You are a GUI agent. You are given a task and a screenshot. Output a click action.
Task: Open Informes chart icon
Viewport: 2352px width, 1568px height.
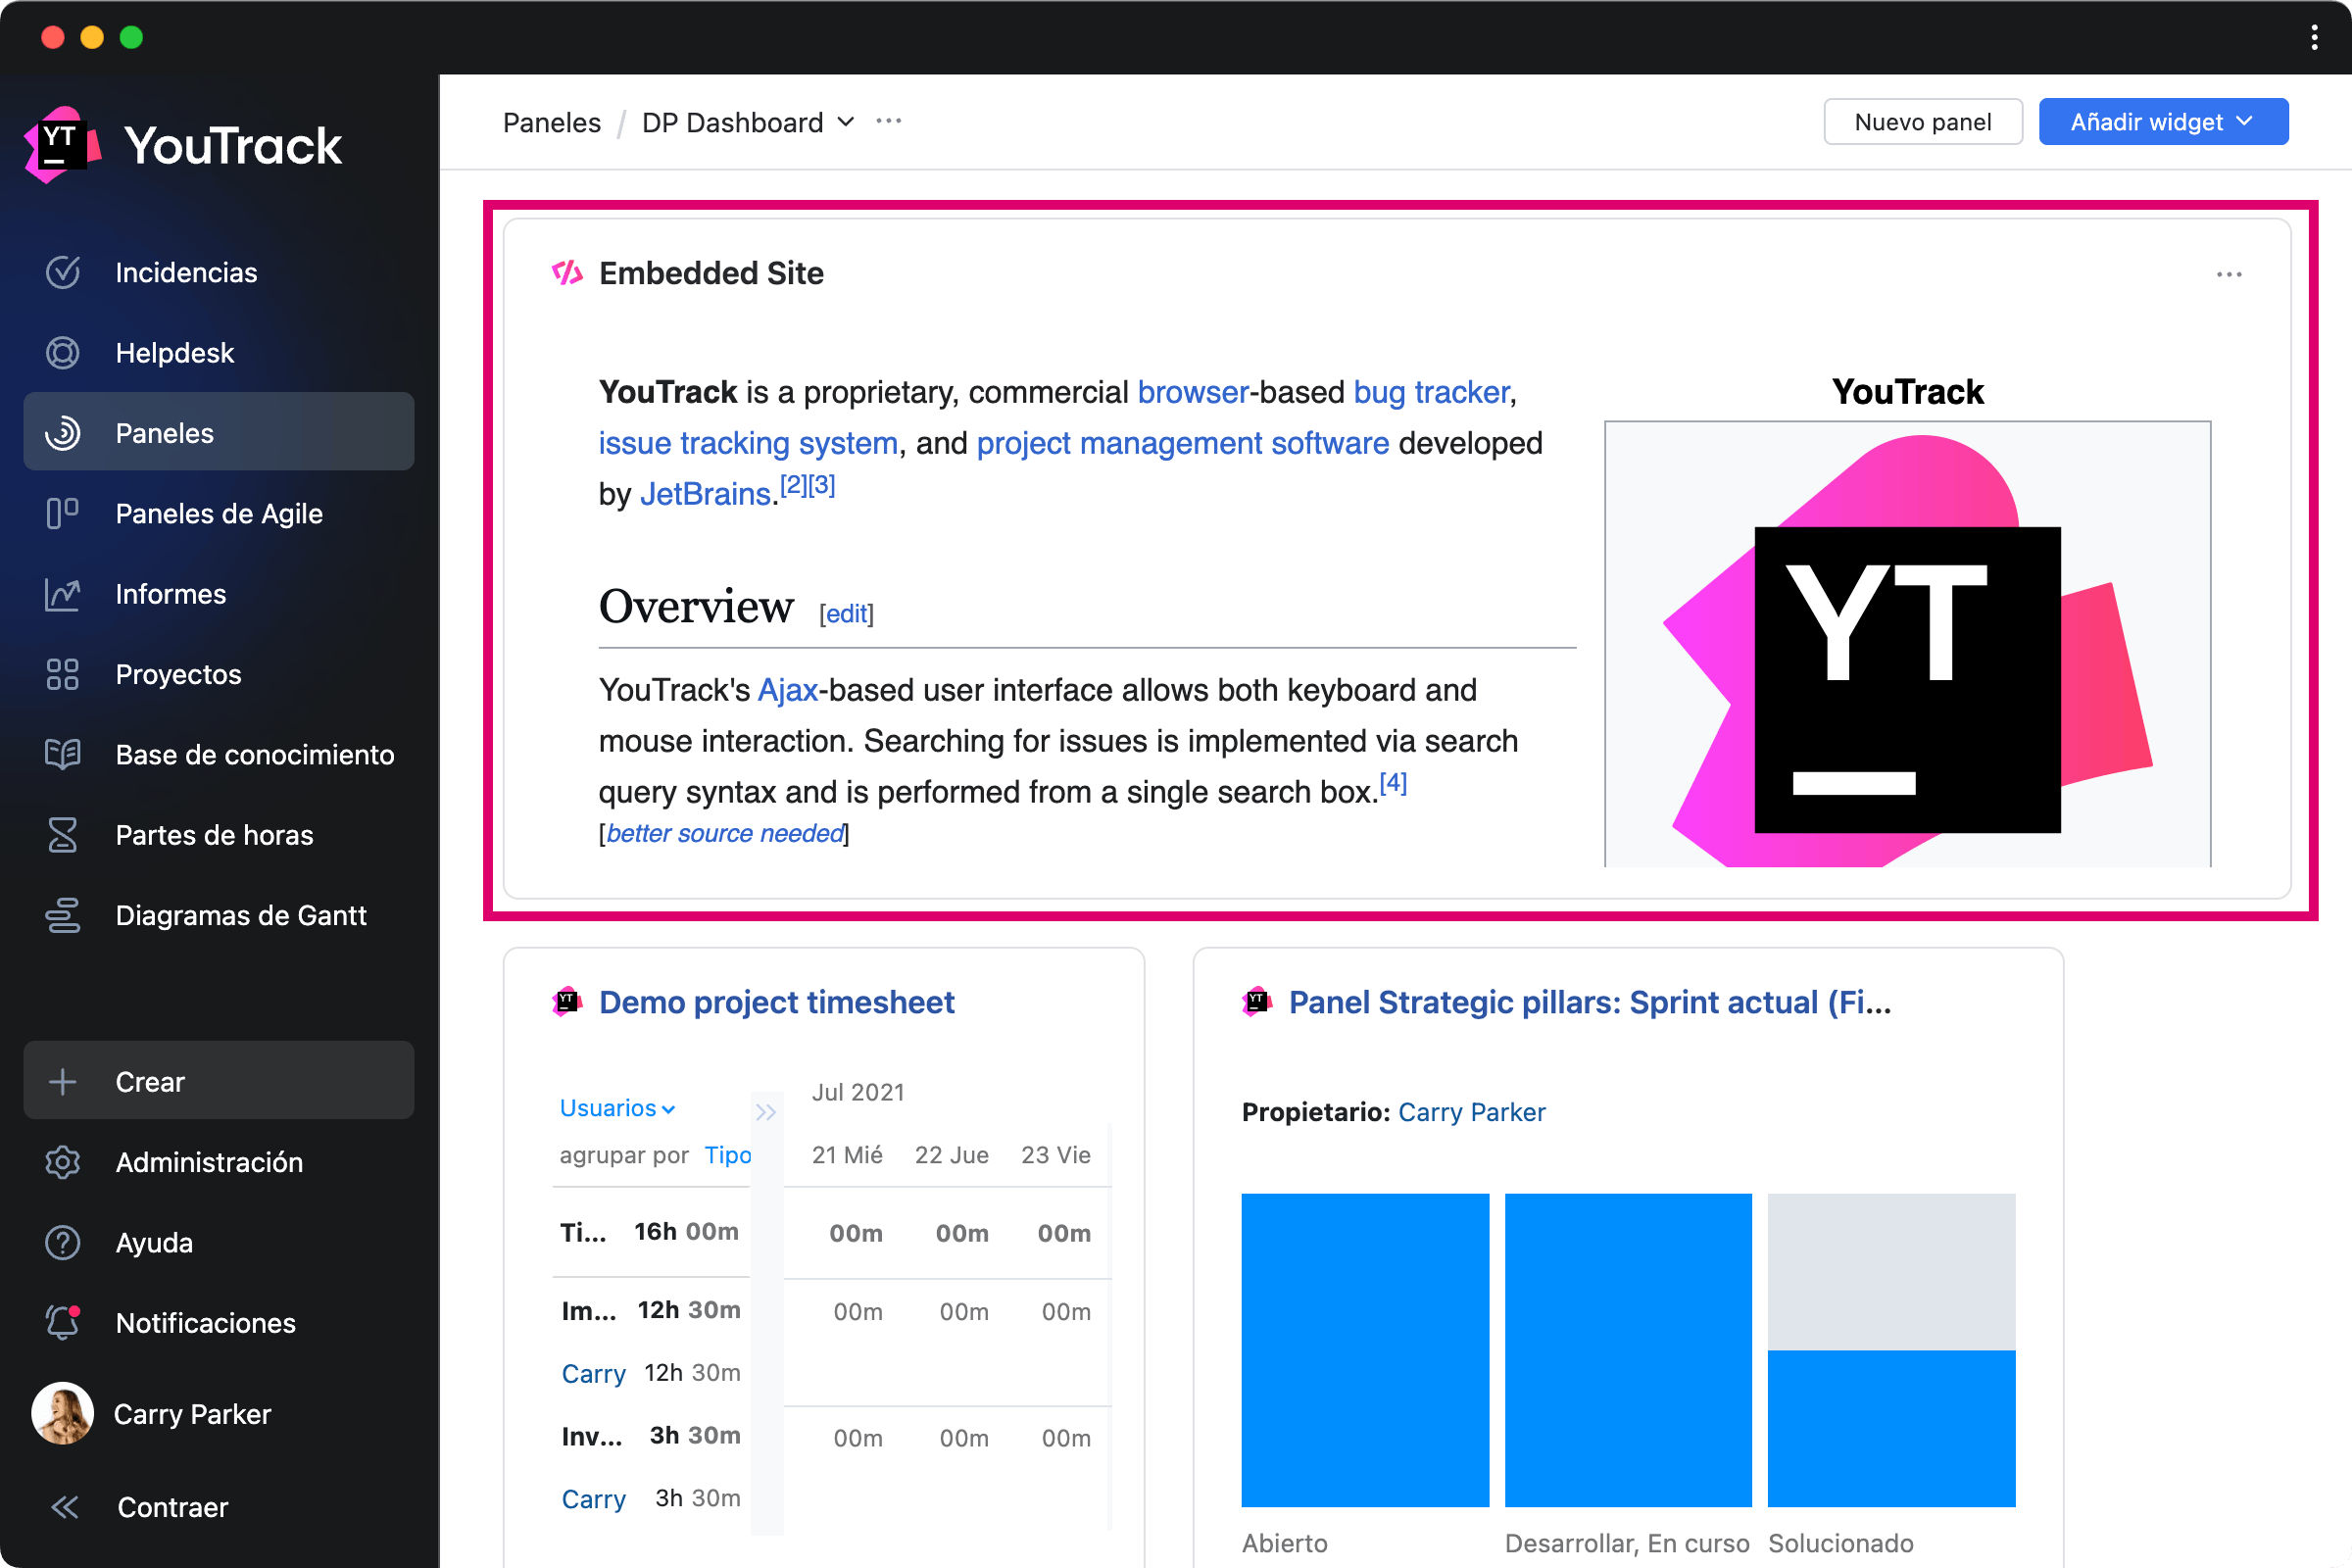[62, 594]
